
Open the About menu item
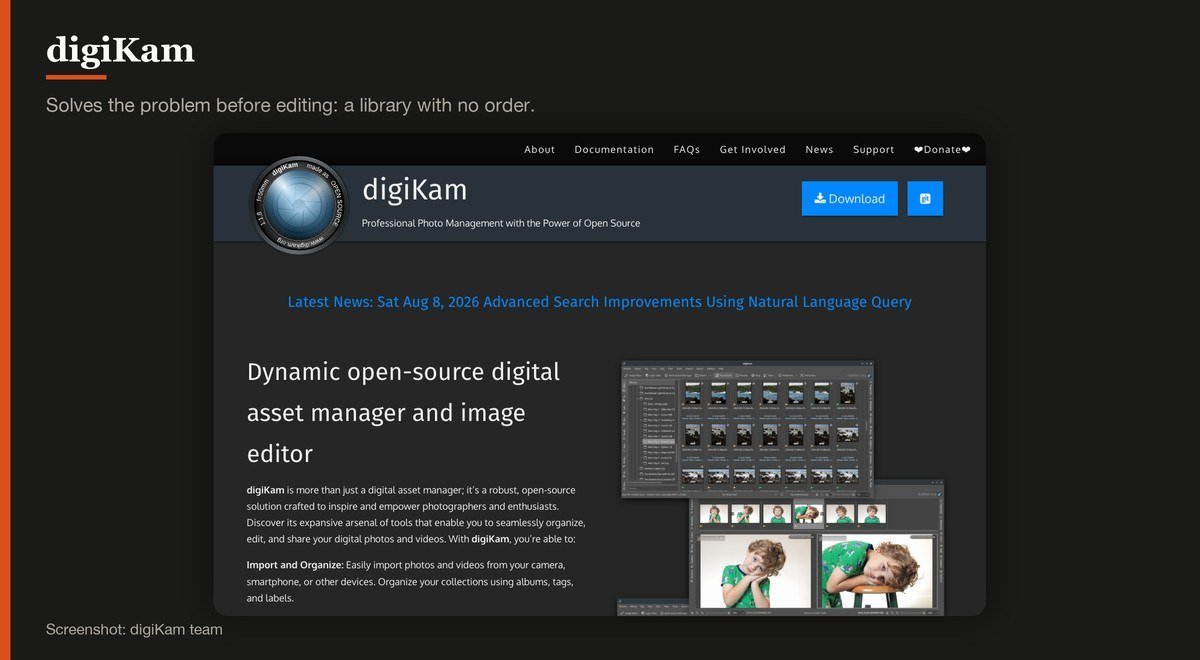pyautogui.click(x=539, y=150)
